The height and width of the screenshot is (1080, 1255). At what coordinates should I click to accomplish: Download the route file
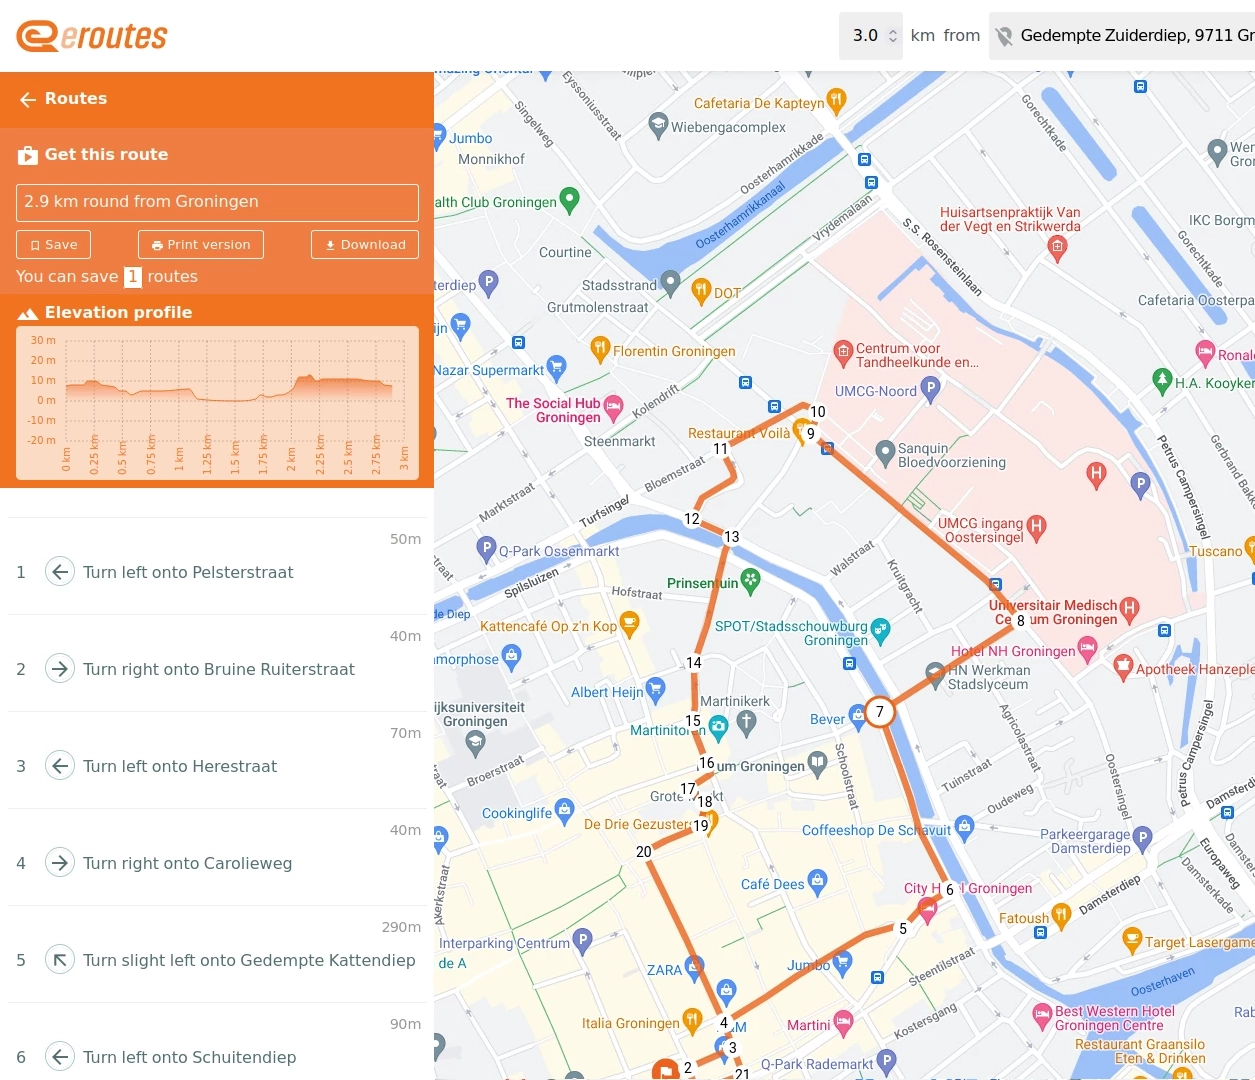[x=365, y=245]
